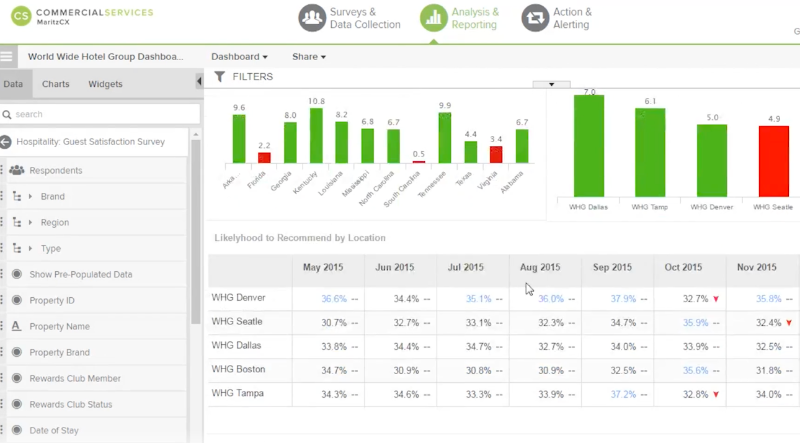Select the Property ID radio icon
The width and height of the screenshot is (800, 443).
tap(17, 300)
